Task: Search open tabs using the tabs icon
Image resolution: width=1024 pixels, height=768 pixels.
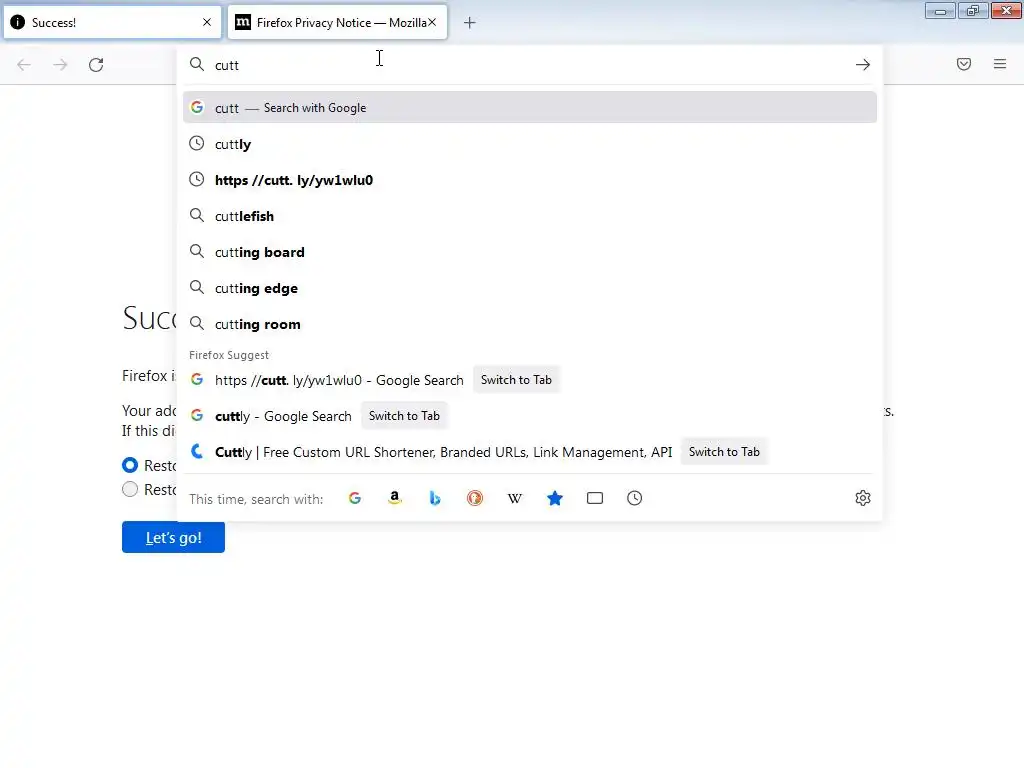Action: [x=595, y=498]
